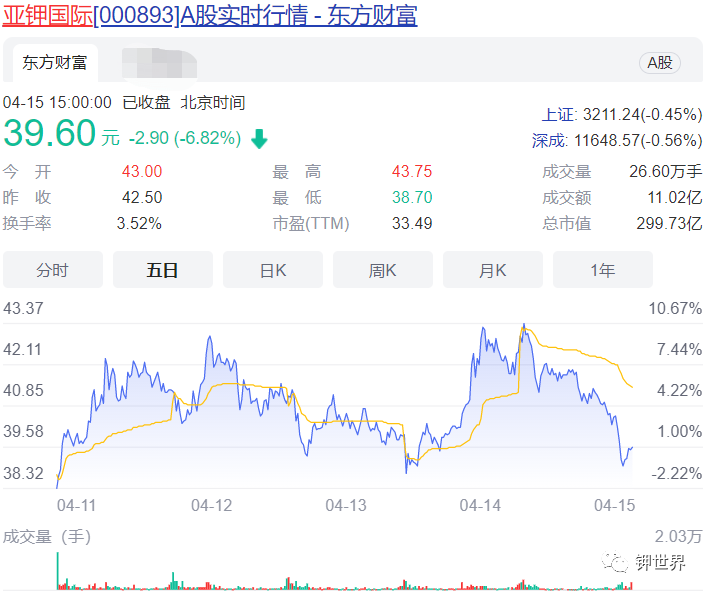This screenshot has width=708, height=593.
Task: Click the 今开 value 43.00
Action: pos(142,172)
